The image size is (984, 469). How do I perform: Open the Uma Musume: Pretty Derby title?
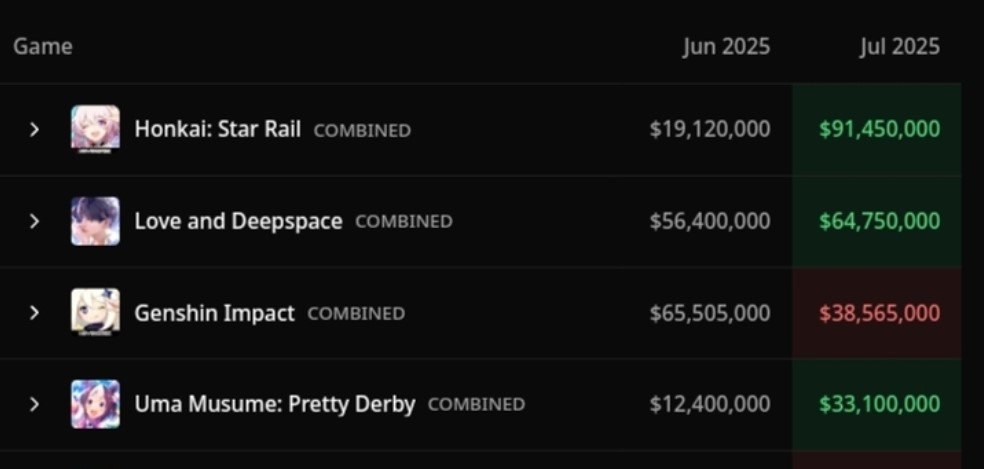coord(275,404)
